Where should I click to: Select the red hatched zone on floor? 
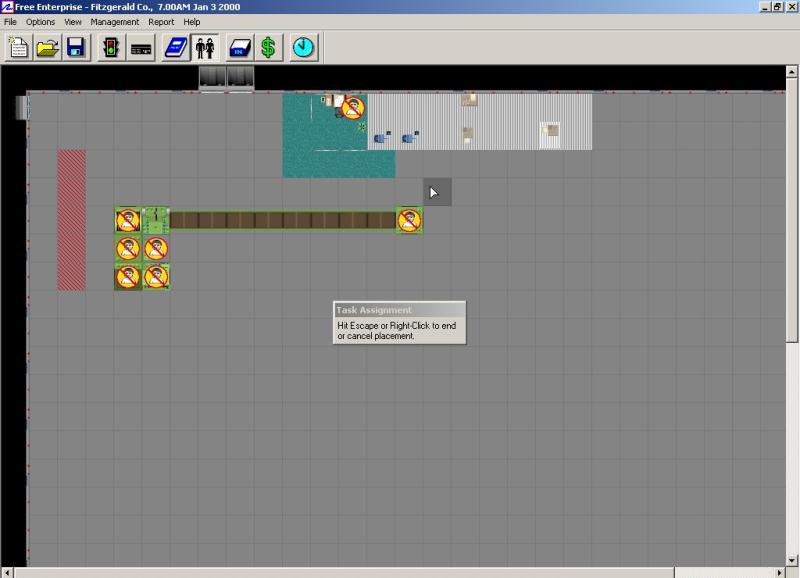[71, 220]
